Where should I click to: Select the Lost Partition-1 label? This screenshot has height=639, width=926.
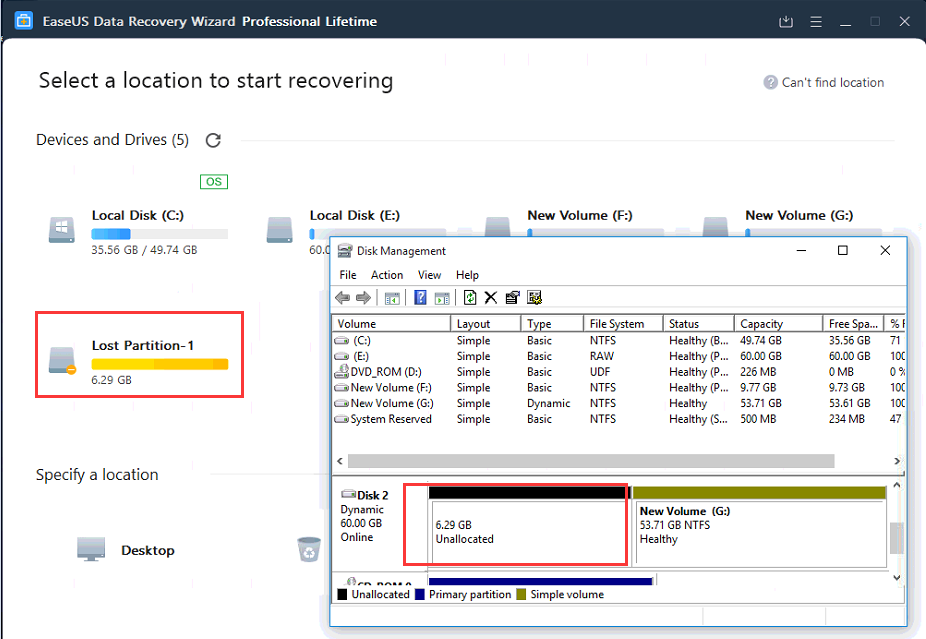142,345
